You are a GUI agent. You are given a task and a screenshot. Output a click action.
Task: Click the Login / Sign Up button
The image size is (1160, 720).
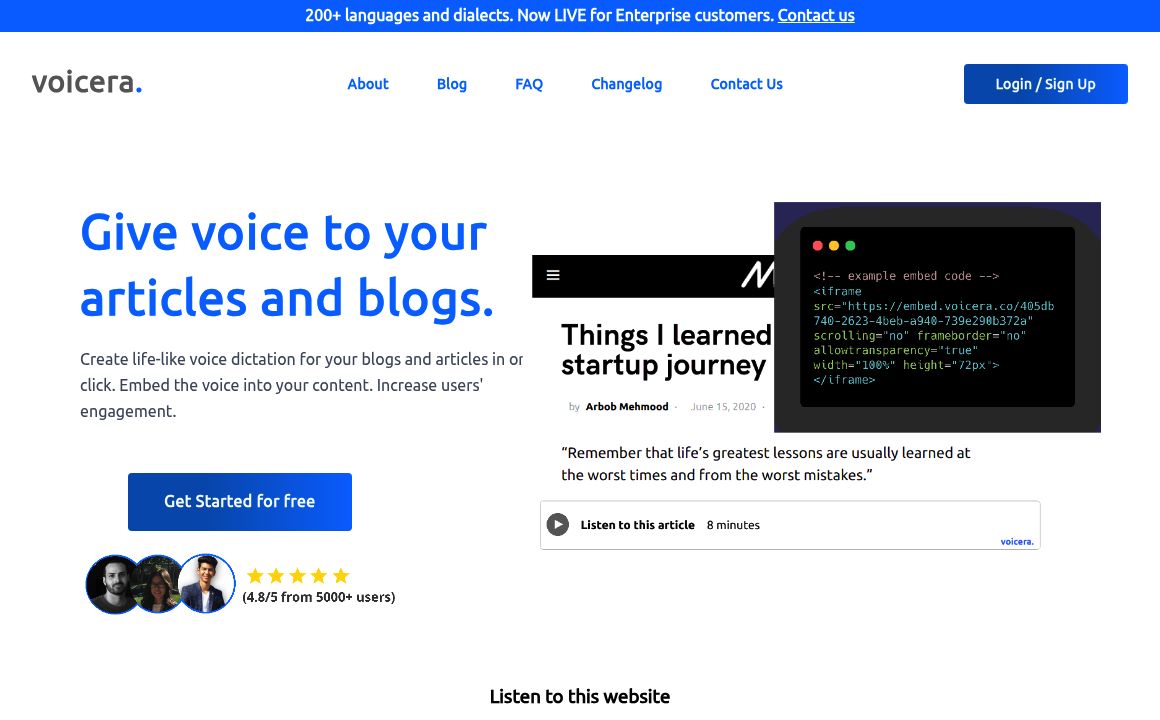pos(1045,84)
